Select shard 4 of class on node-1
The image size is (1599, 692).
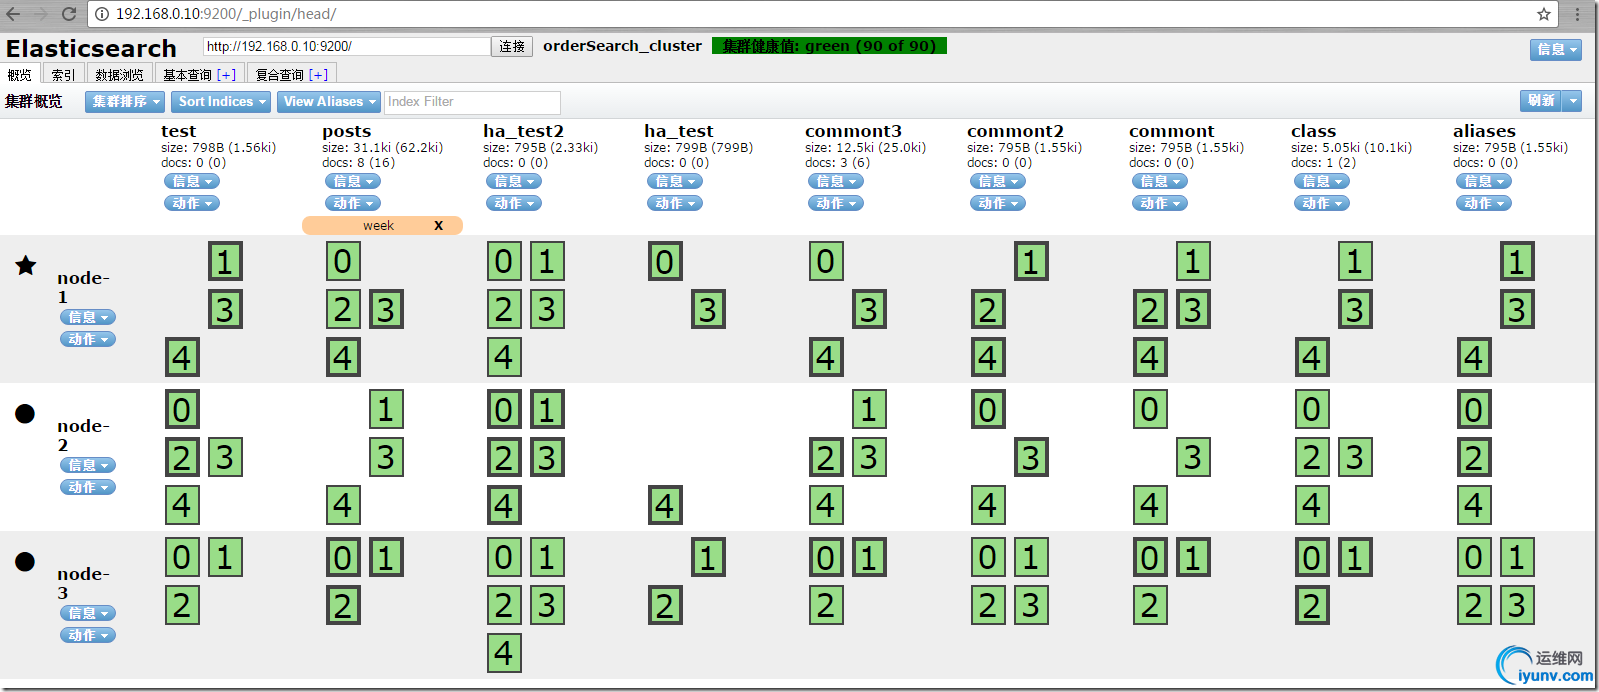[1312, 358]
